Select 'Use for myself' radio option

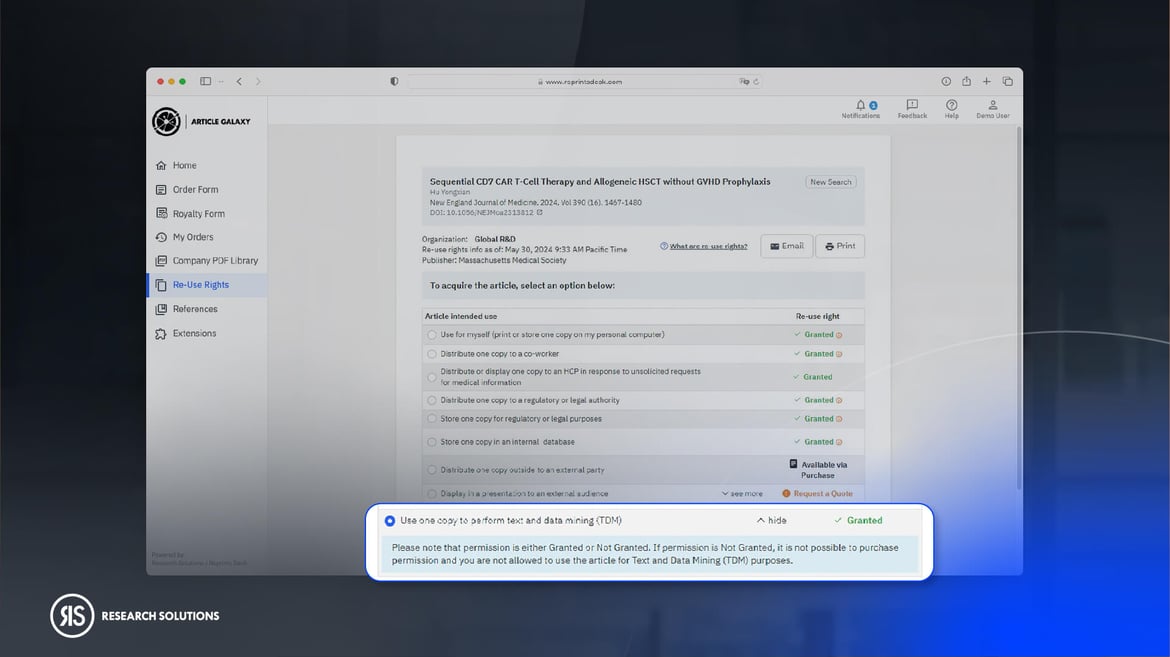[x=432, y=335]
